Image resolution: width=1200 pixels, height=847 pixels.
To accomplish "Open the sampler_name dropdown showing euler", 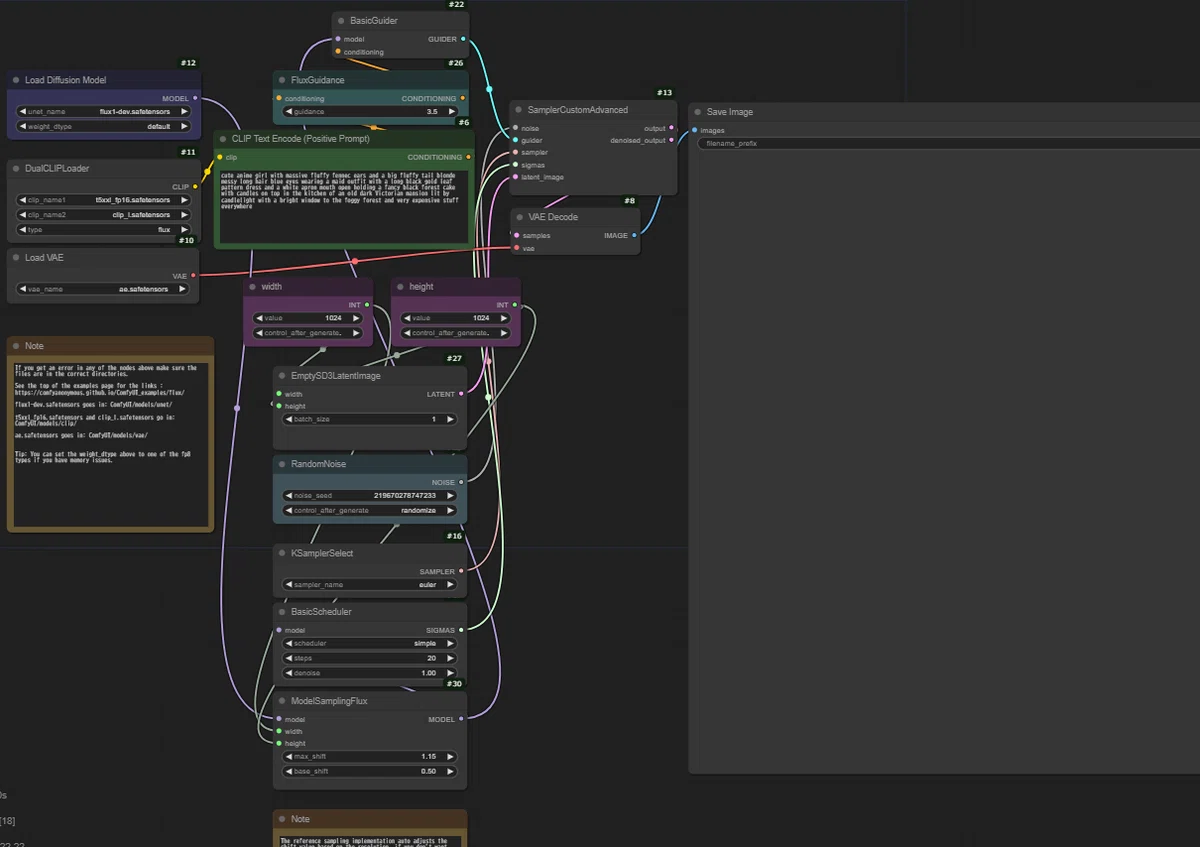I will 370,585.
